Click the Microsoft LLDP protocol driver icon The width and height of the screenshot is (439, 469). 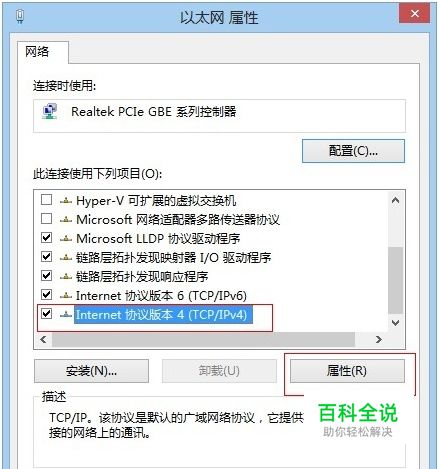(x=66, y=239)
